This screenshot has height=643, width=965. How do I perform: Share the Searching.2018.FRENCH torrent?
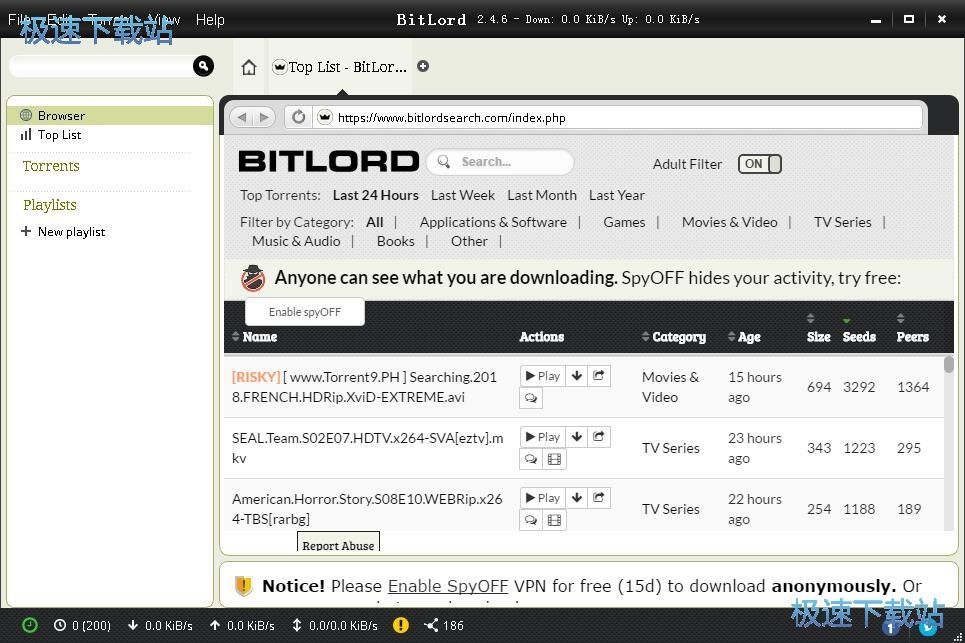pyautogui.click(x=599, y=376)
